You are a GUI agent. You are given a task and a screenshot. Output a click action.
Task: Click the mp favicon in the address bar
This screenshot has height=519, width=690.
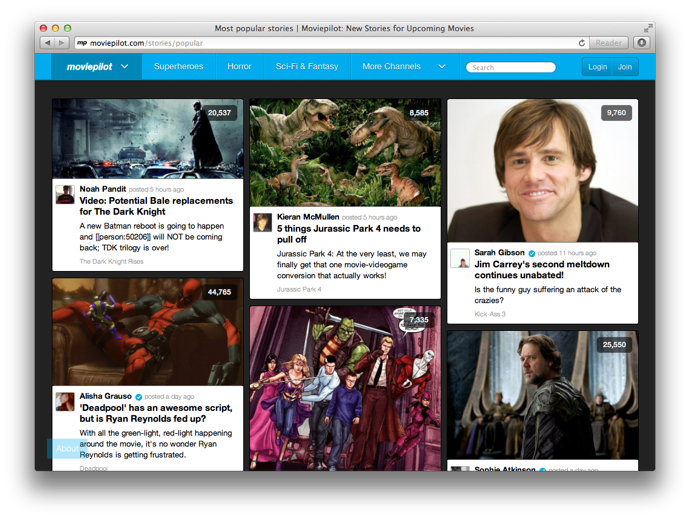click(x=82, y=43)
